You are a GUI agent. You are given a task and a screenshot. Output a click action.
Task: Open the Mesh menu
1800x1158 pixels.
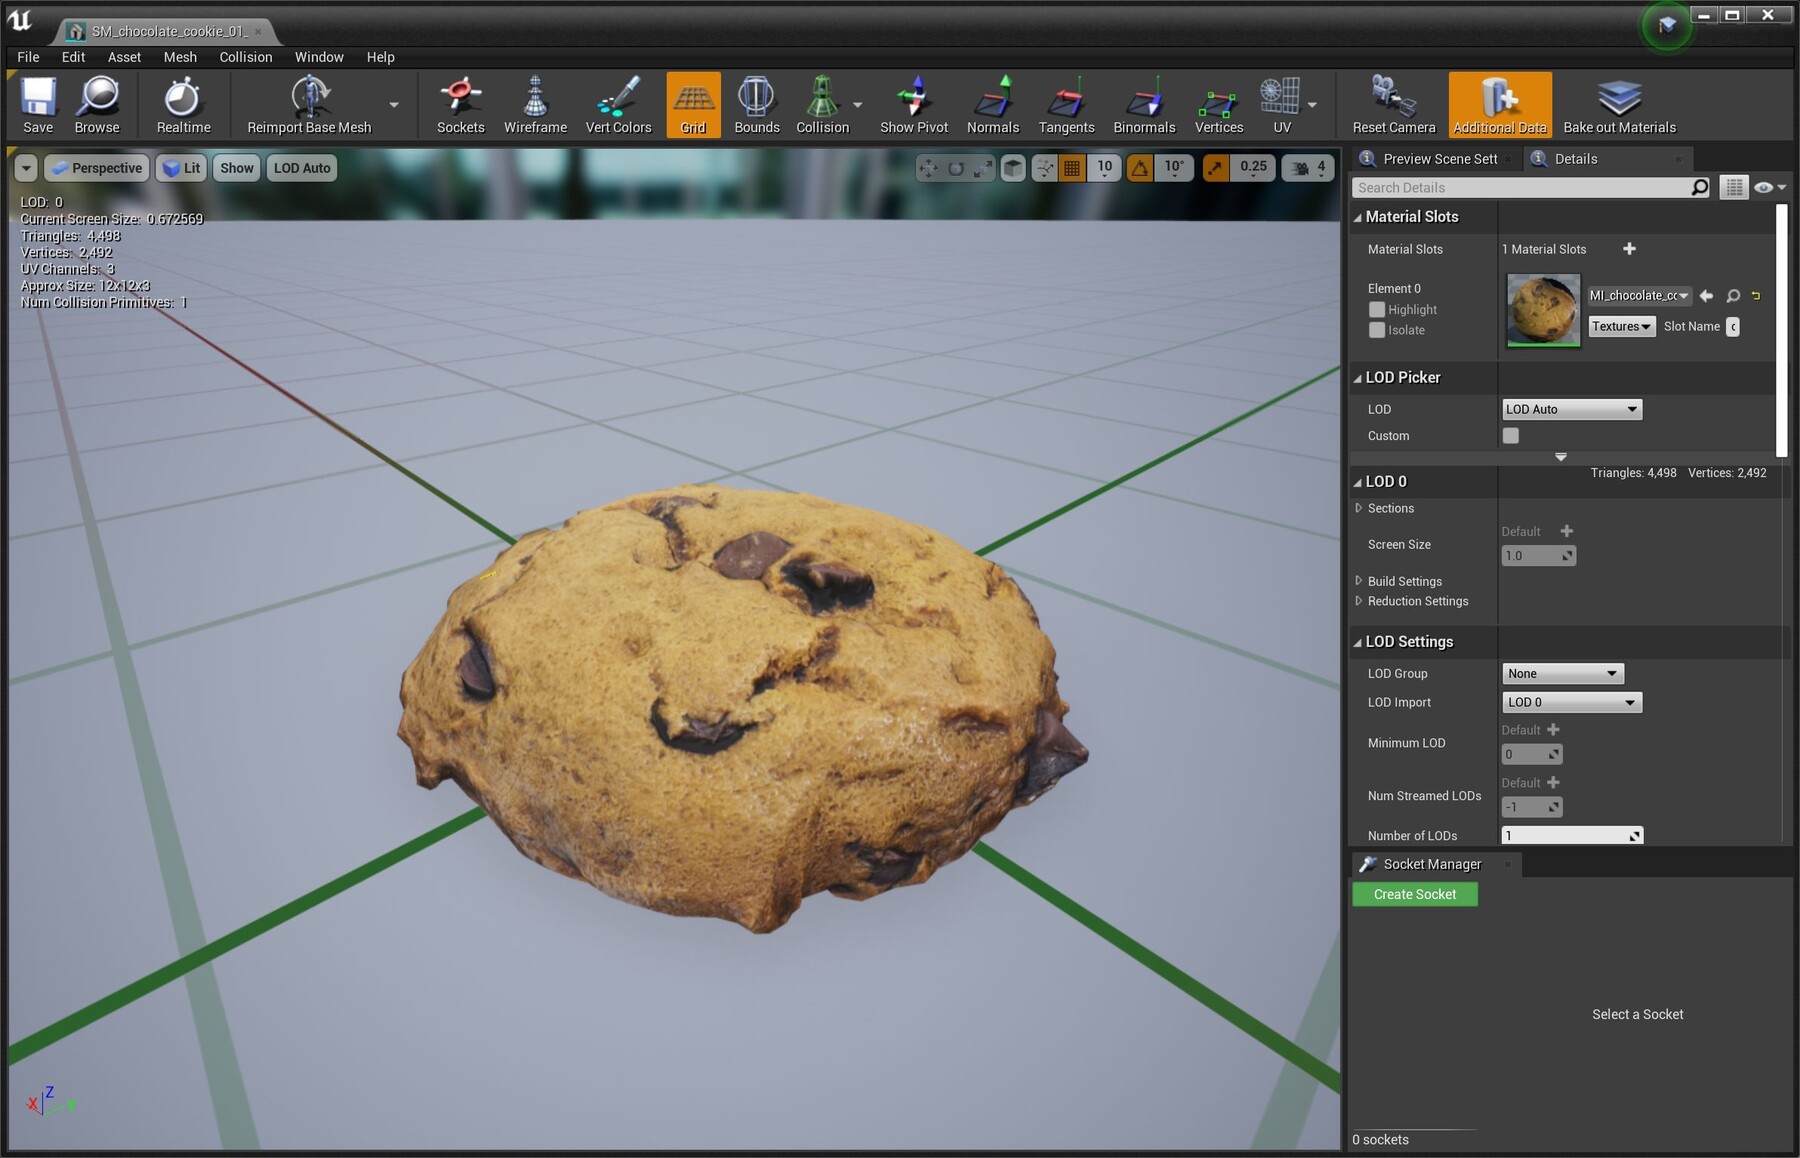pos(180,57)
